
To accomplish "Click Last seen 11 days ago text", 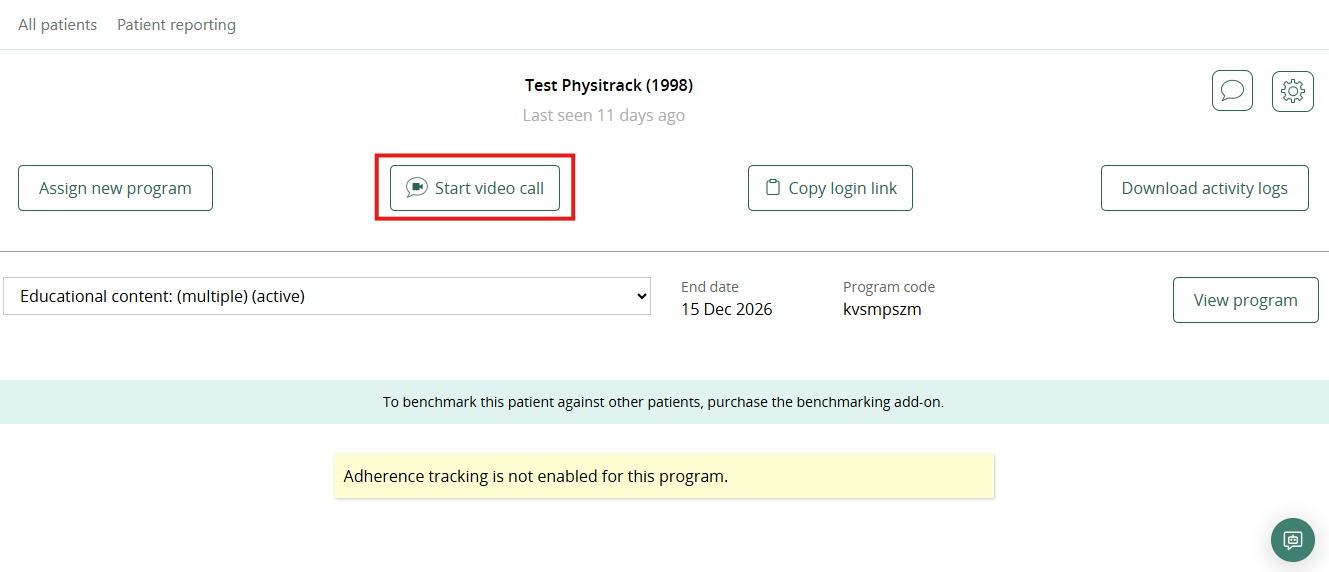I will pos(604,115).
